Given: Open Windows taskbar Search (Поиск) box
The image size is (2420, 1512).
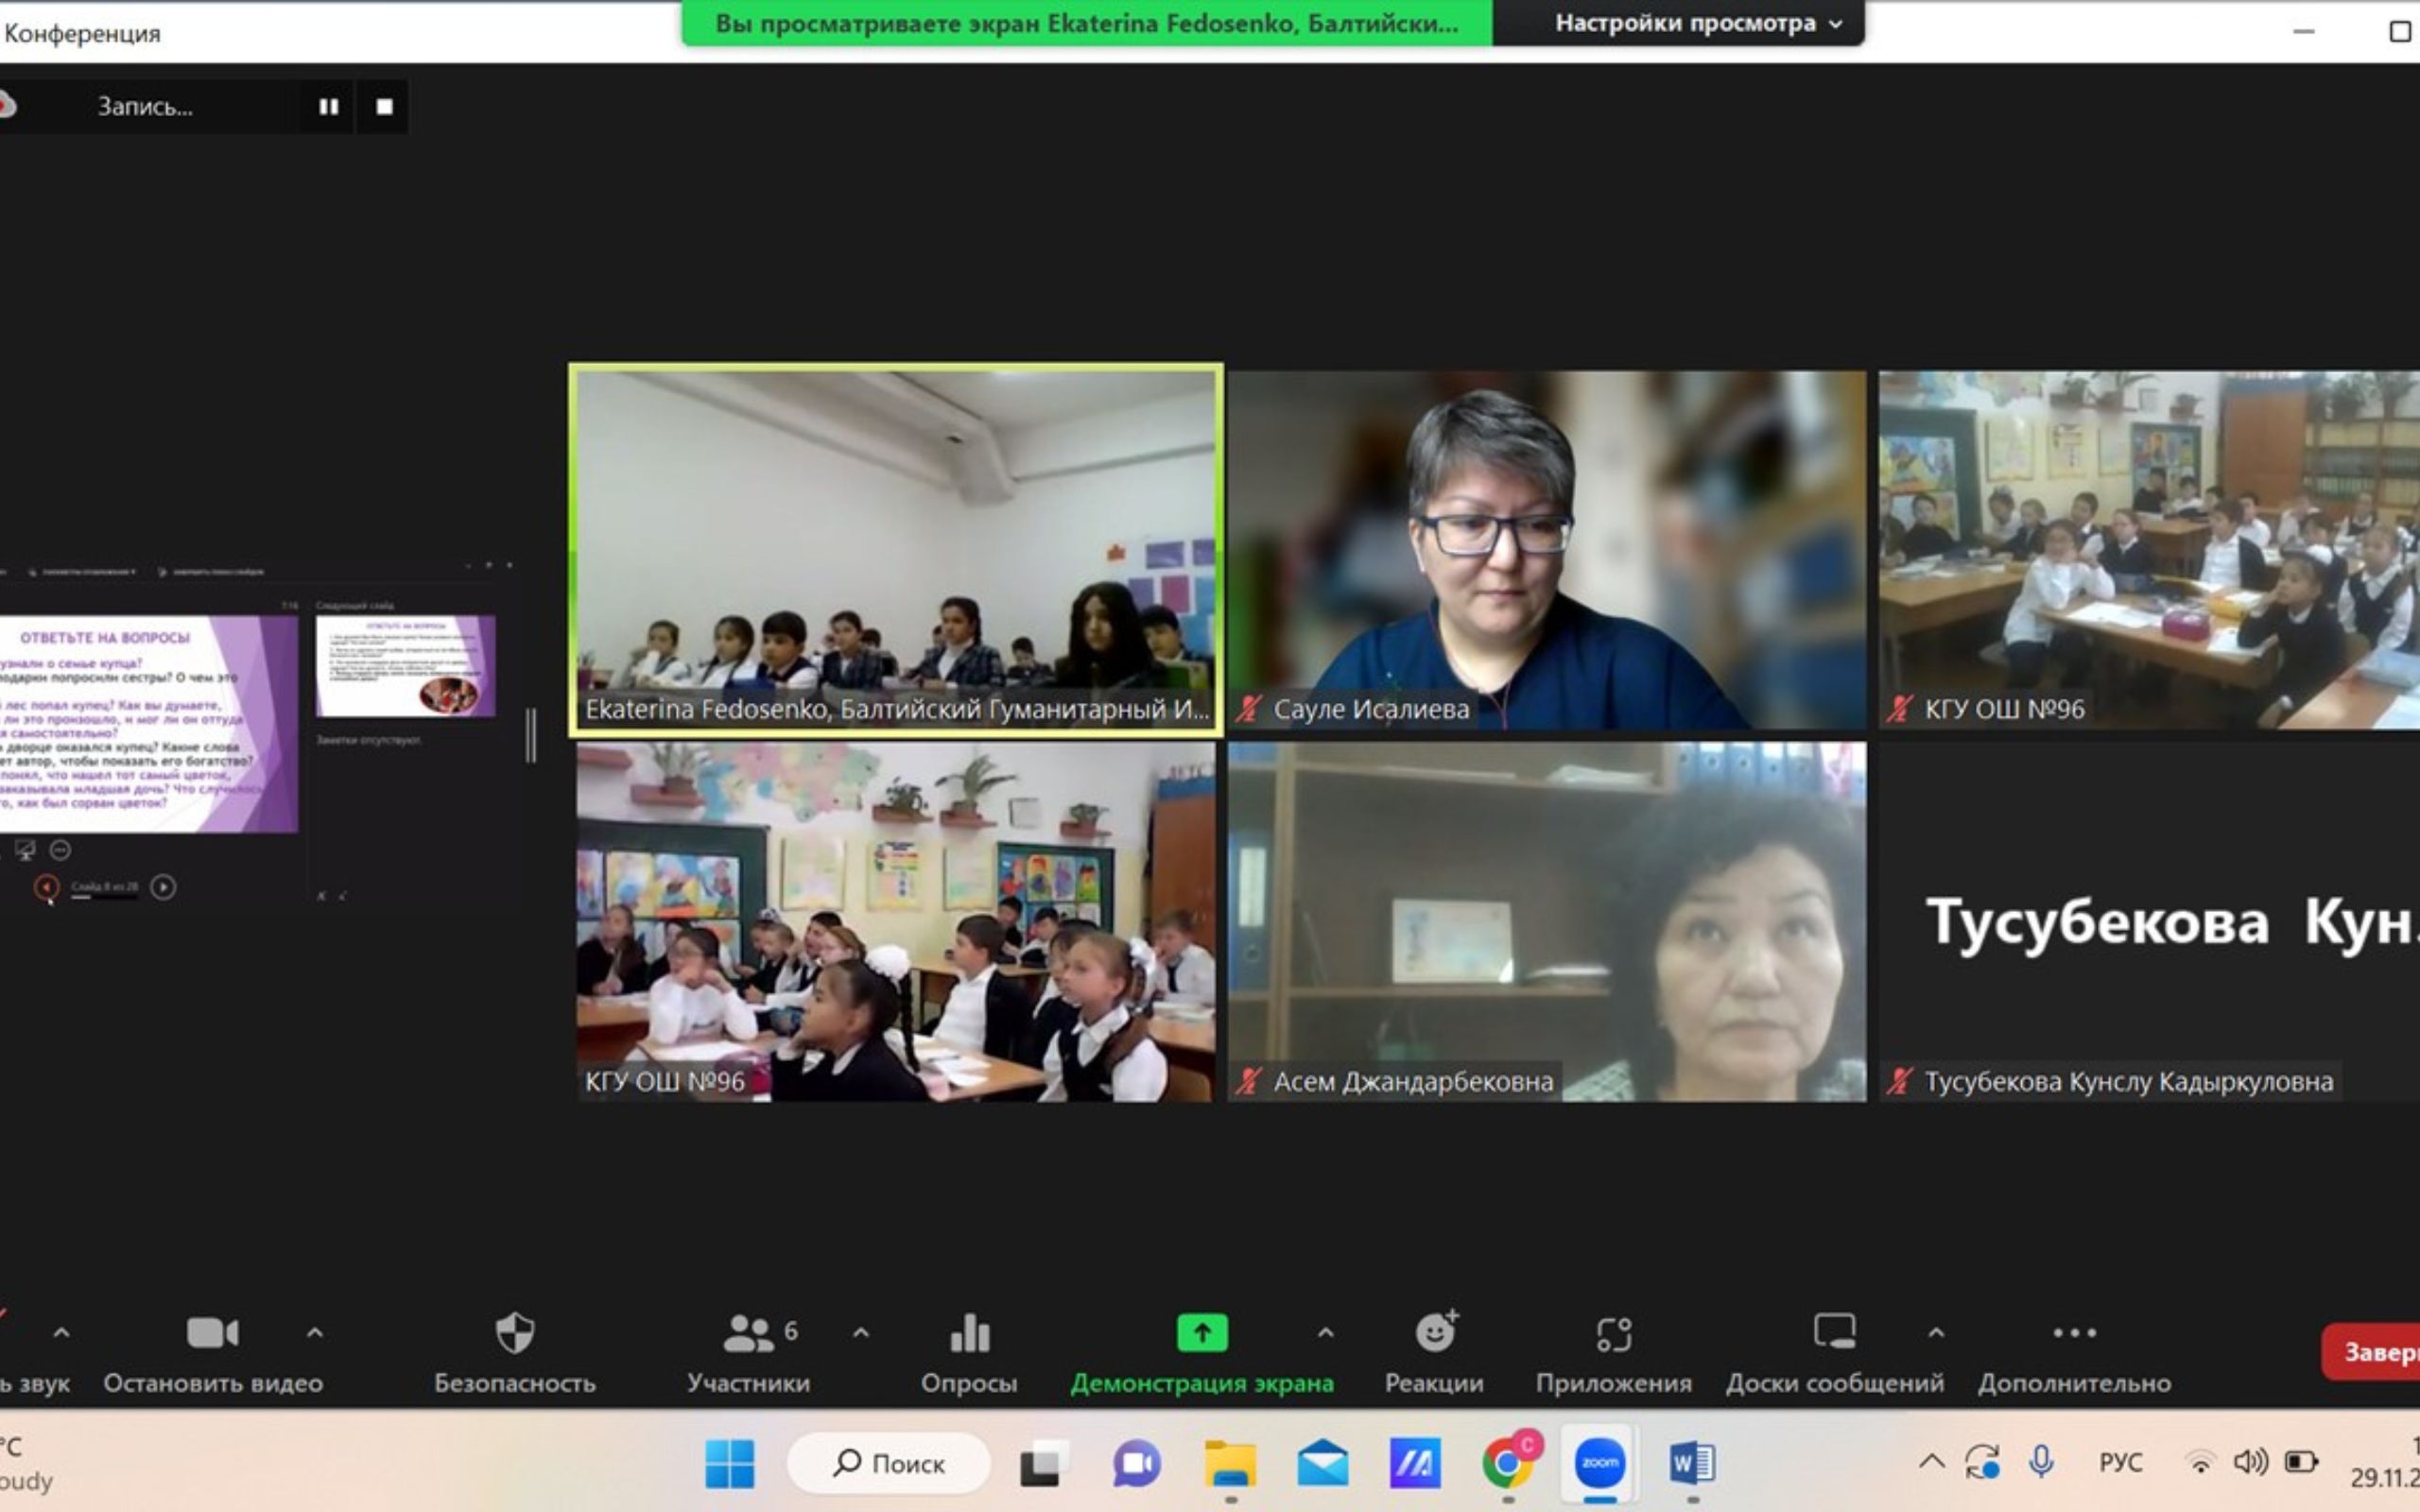Looking at the screenshot, I should (x=888, y=1463).
